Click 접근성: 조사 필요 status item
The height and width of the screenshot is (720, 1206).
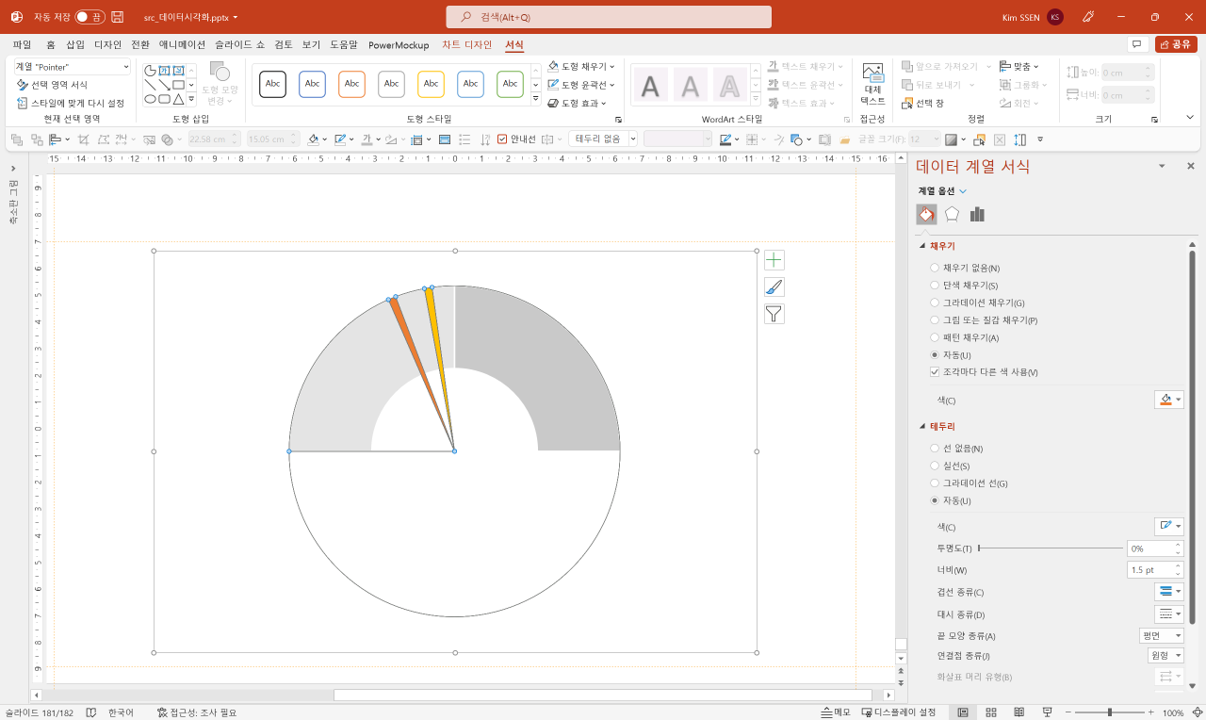197,712
